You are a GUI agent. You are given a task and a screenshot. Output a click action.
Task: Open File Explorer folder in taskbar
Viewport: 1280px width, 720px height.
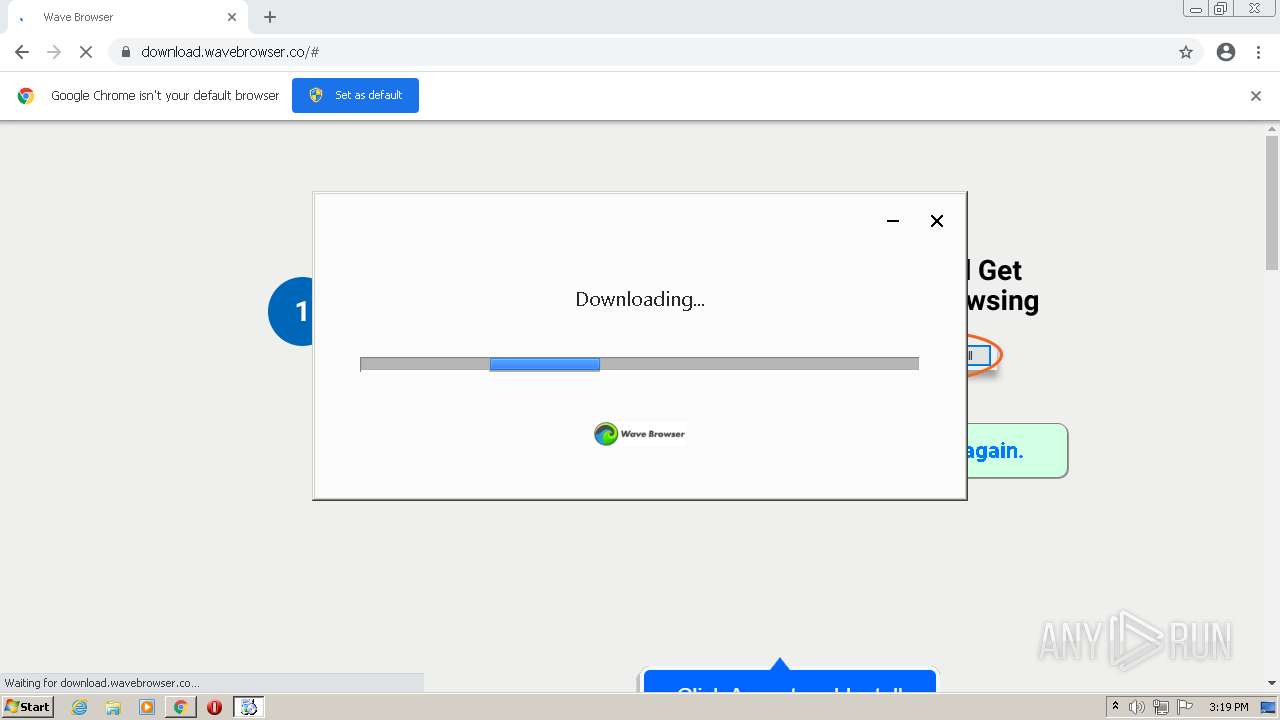(x=113, y=707)
